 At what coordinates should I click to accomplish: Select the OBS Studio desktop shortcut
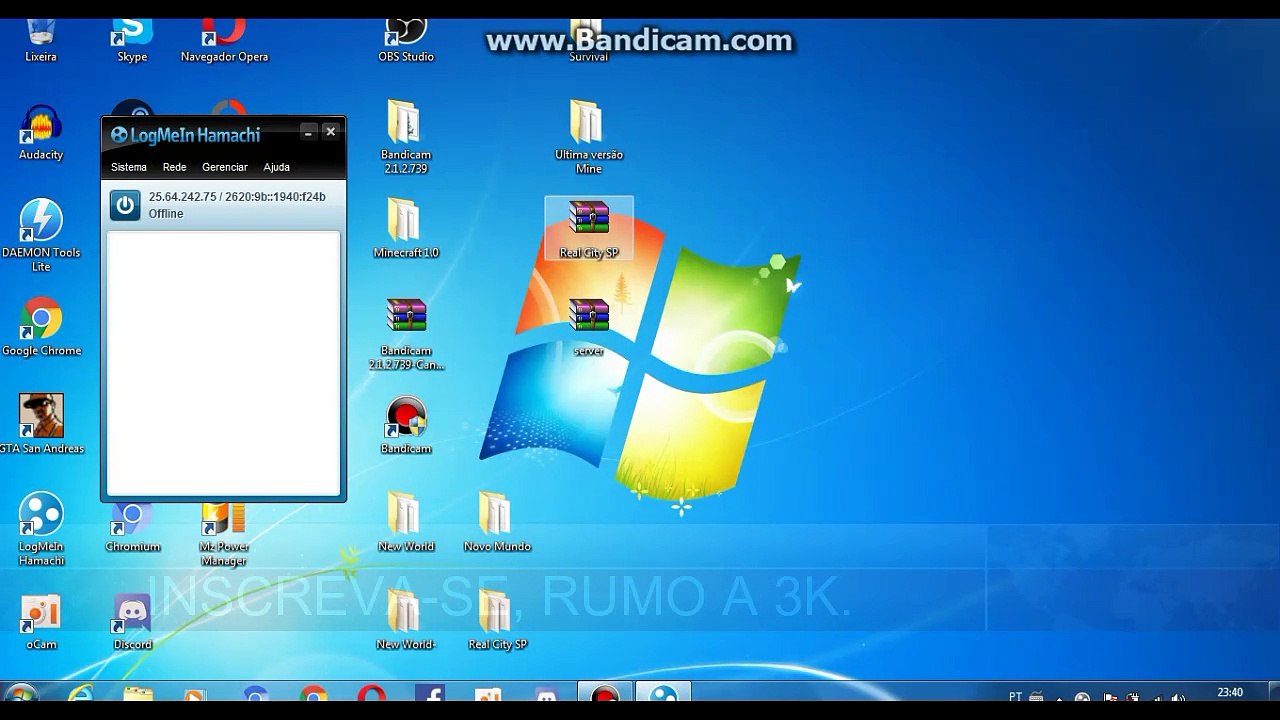pyautogui.click(x=406, y=40)
